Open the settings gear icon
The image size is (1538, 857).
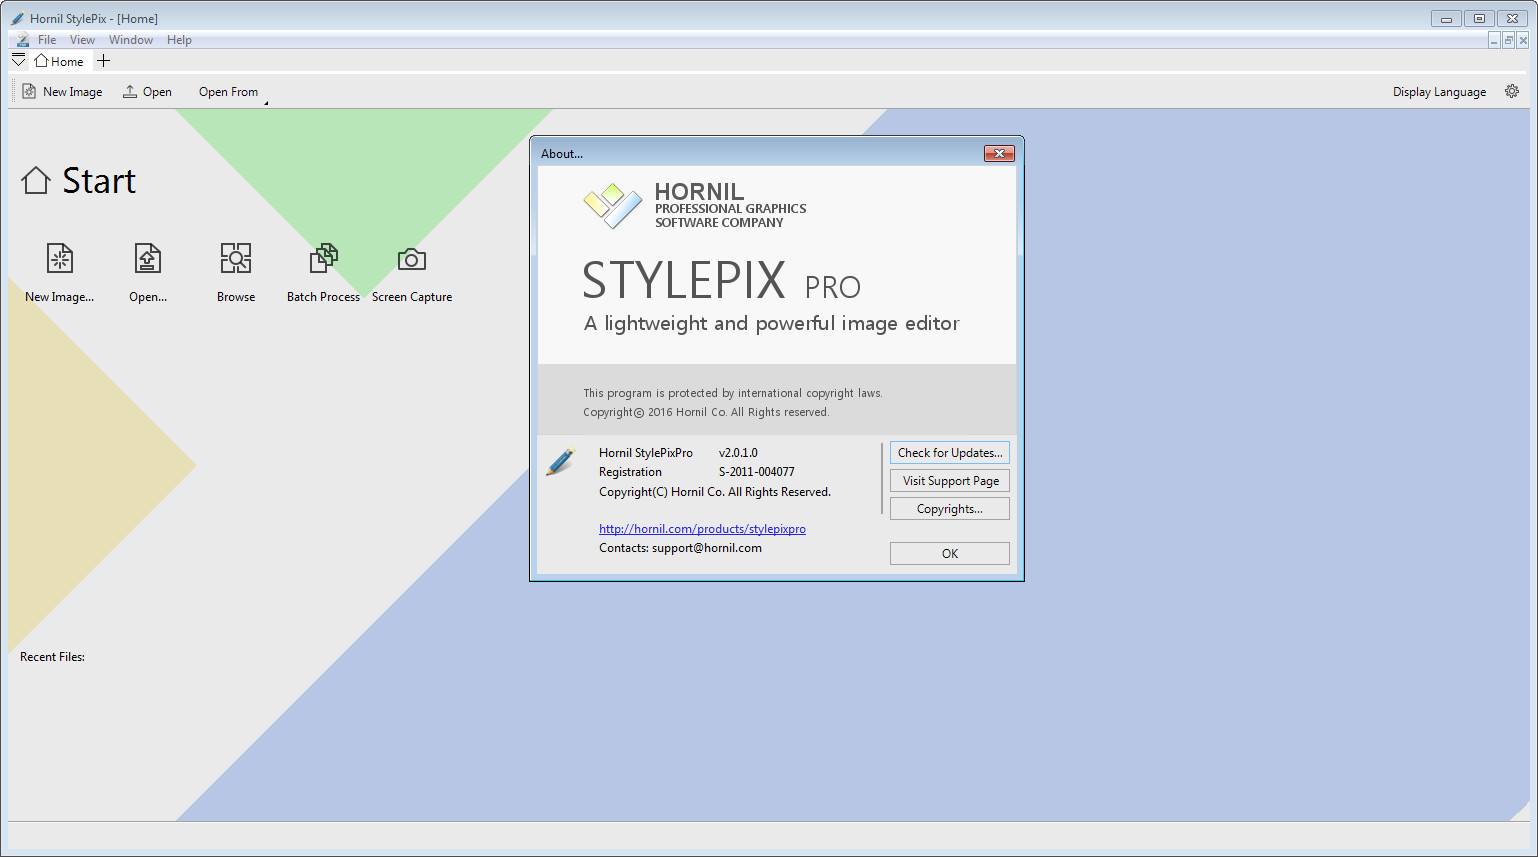pyautogui.click(x=1512, y=91)
